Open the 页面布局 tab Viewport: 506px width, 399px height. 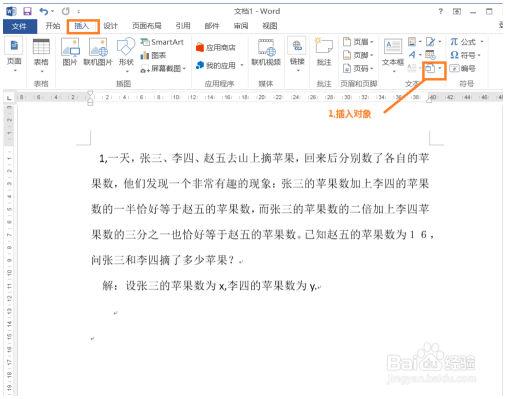[x=147, y=26]
